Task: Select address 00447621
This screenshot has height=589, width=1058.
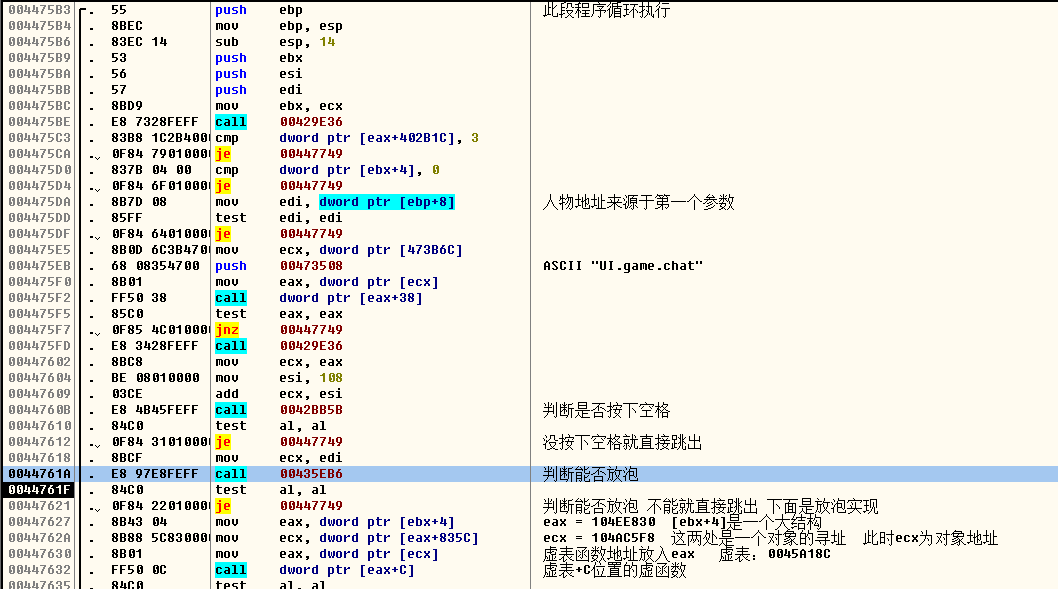Action: point(39,506)
